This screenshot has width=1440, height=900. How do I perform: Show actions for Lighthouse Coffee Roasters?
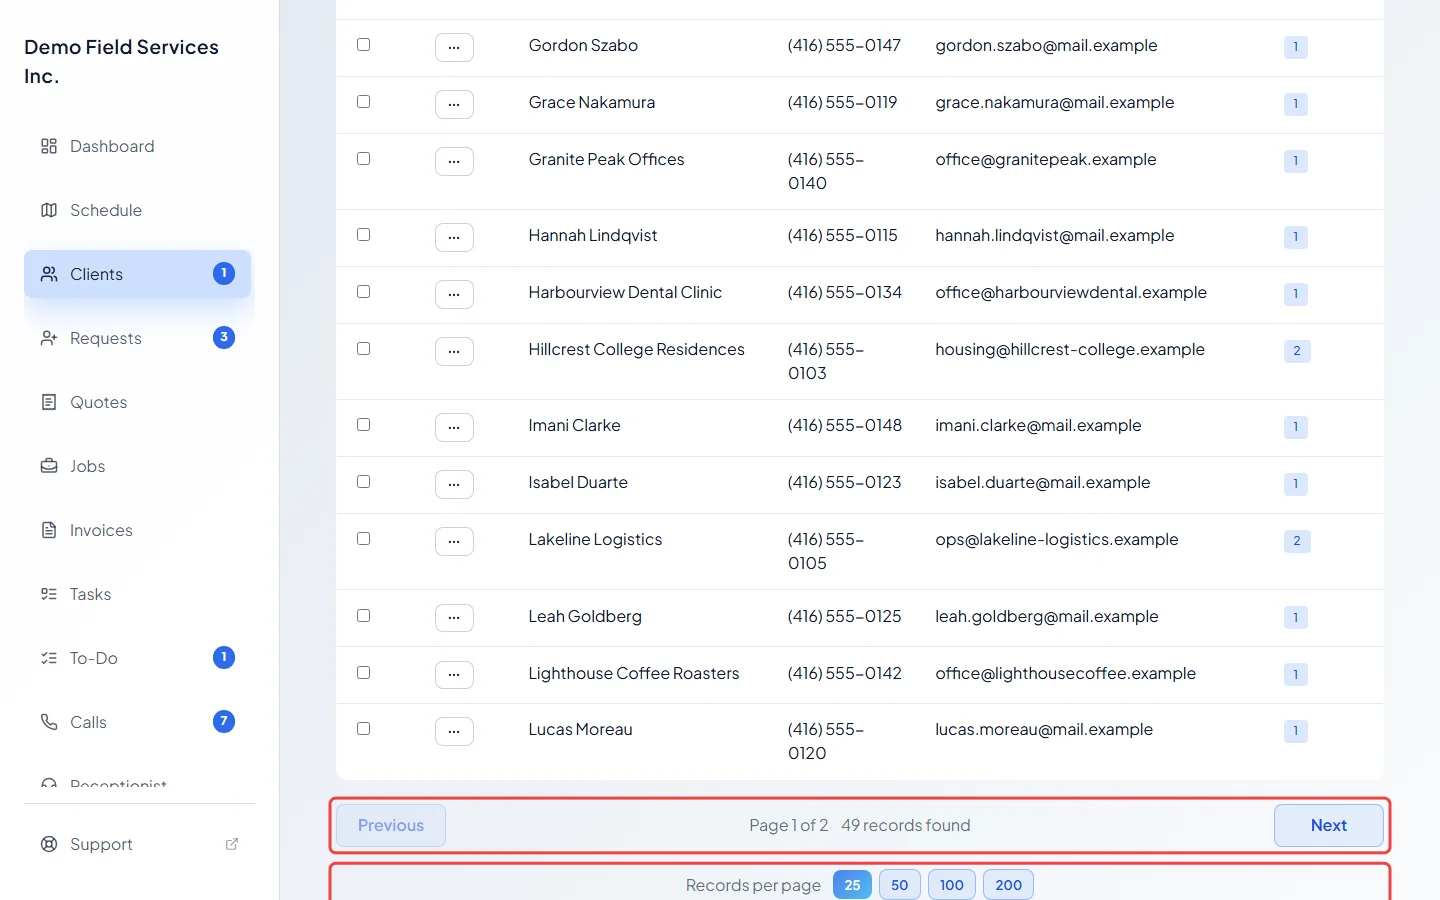click(x=454, y=675)
